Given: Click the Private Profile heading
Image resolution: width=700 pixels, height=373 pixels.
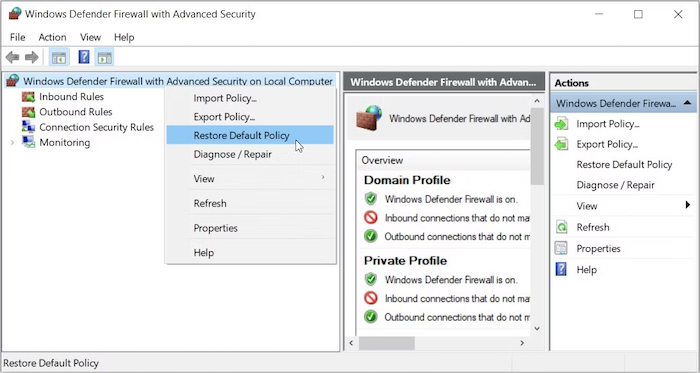Looking at the screenshot, I should pyautogui.click(x=405, y=261).
